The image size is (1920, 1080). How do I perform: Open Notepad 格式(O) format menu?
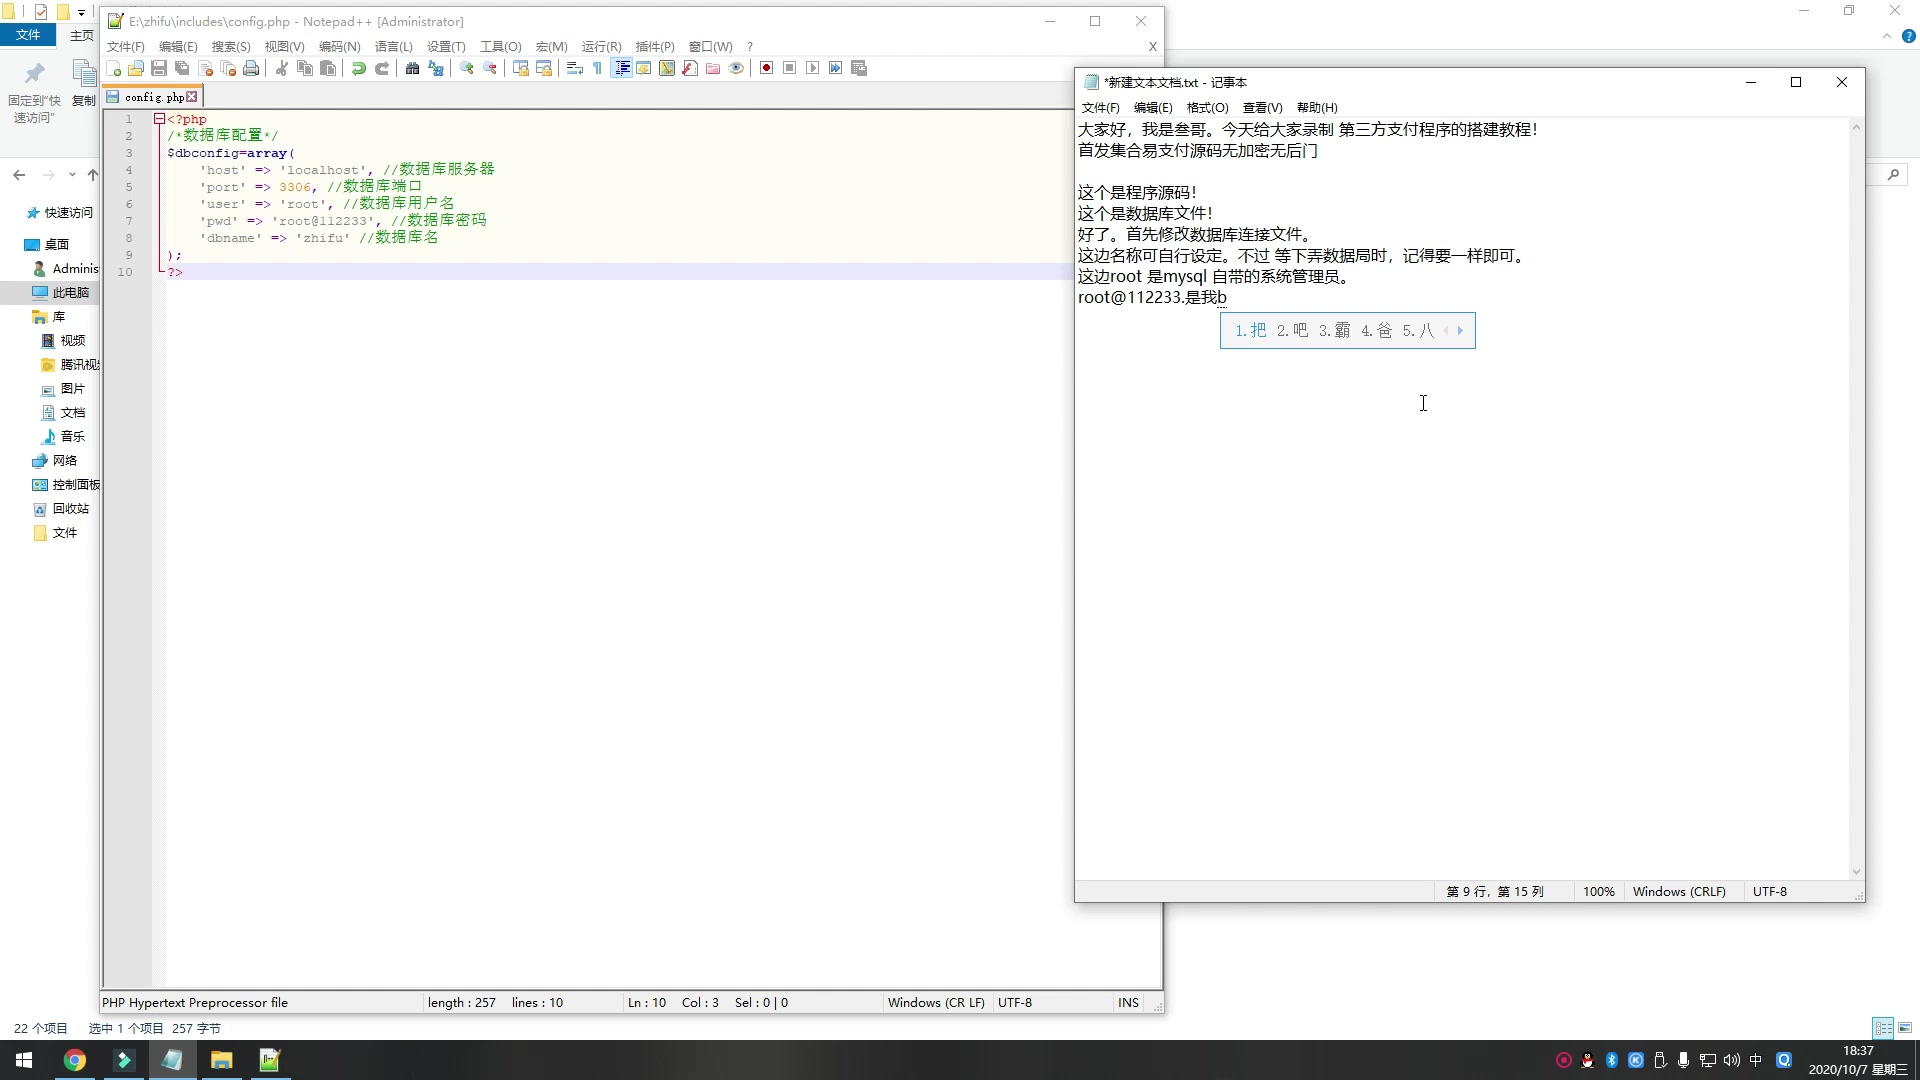pyautogui.click(x=1207, y=108)
